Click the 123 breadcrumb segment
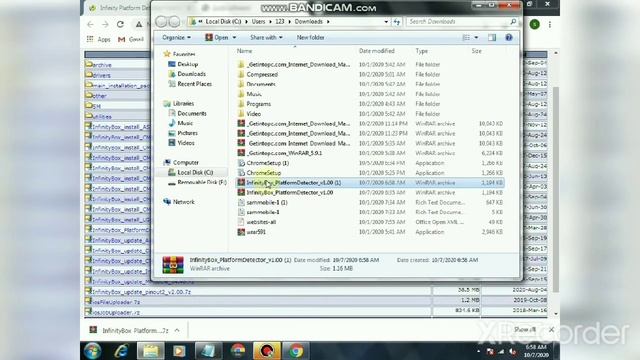Image resolution: width=640 pixels, height=360 pixels. tap(280, 22)
